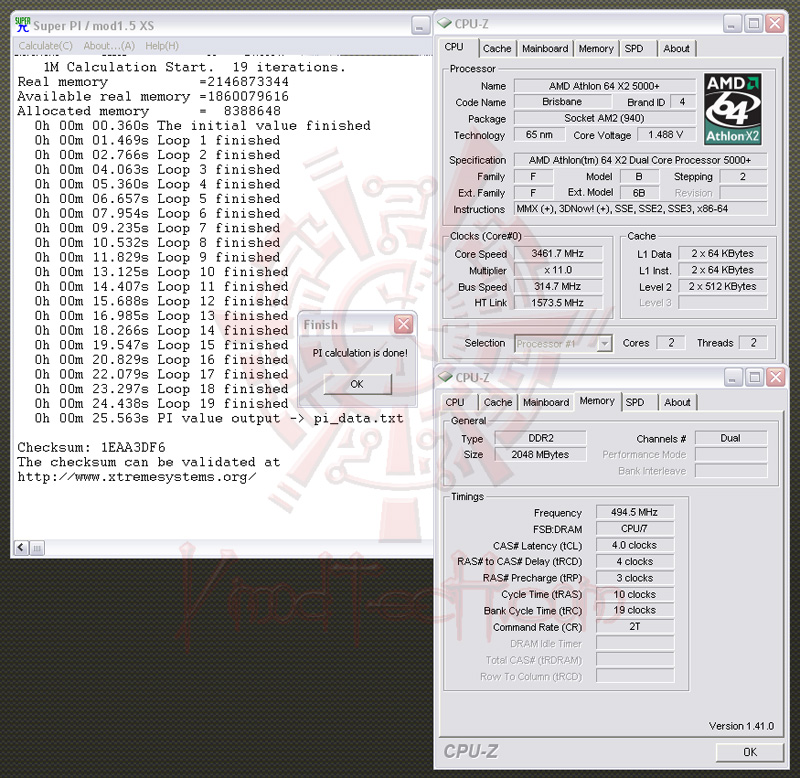
Task: Switch to Mainboard tab in lower CPU-Z window
Action: click(546, 402)
